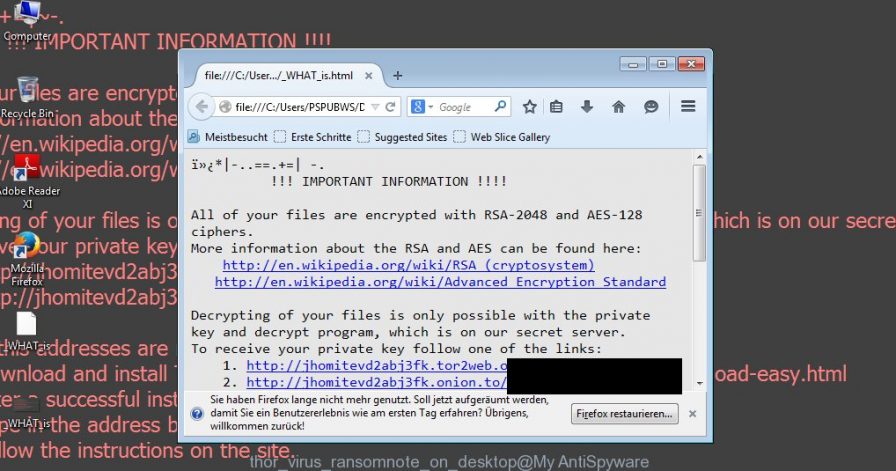Reload the page with the refresh icon

click(390, 107)
